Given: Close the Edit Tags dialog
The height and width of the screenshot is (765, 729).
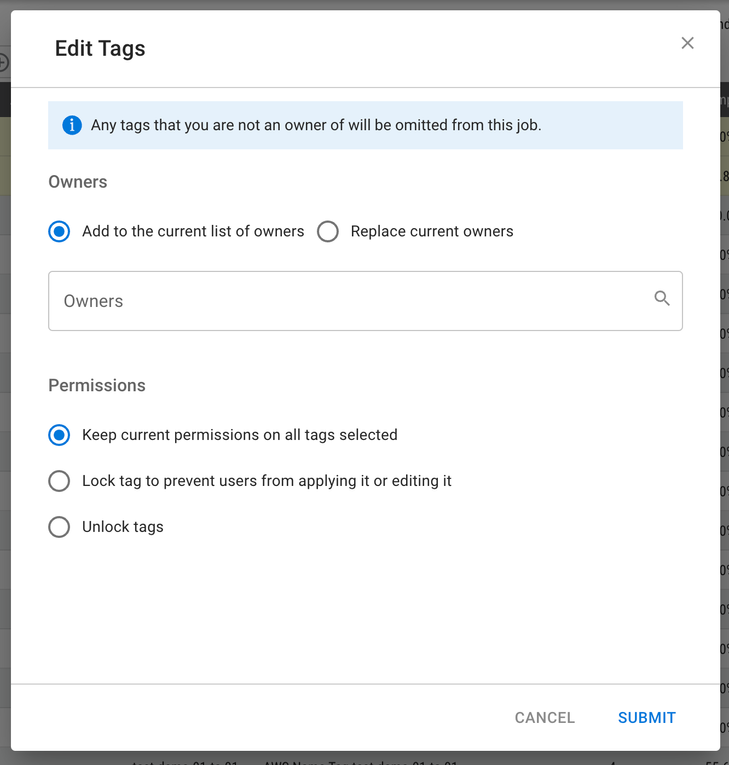Looking at the screenshot, I should (x=687, y=43).
